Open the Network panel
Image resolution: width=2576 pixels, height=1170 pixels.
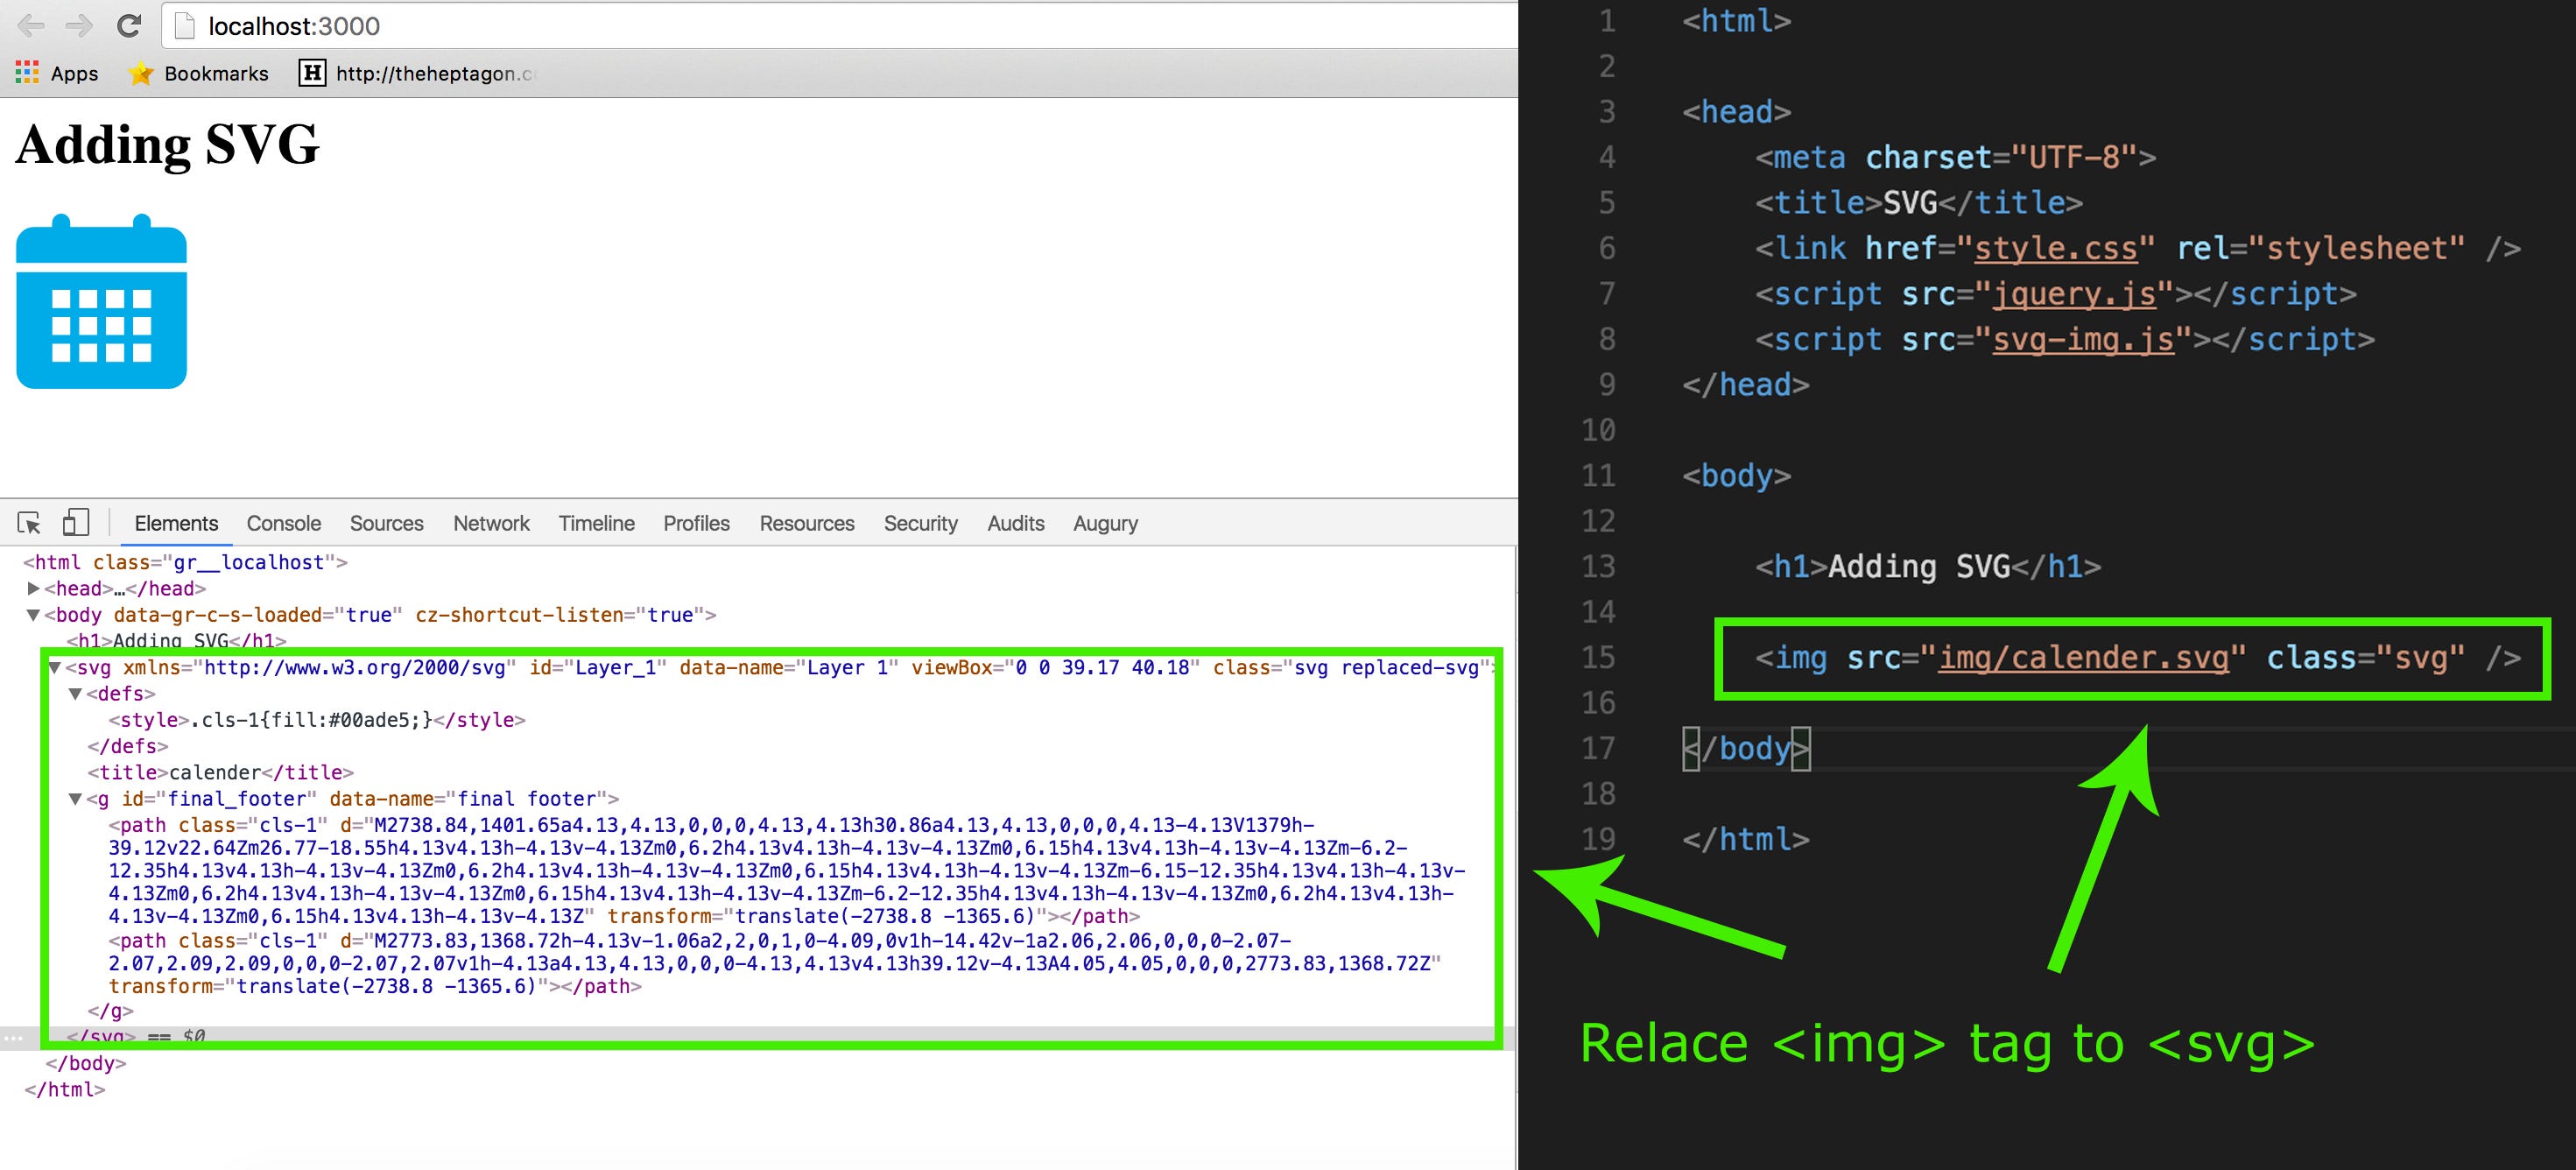click(491, 523)
